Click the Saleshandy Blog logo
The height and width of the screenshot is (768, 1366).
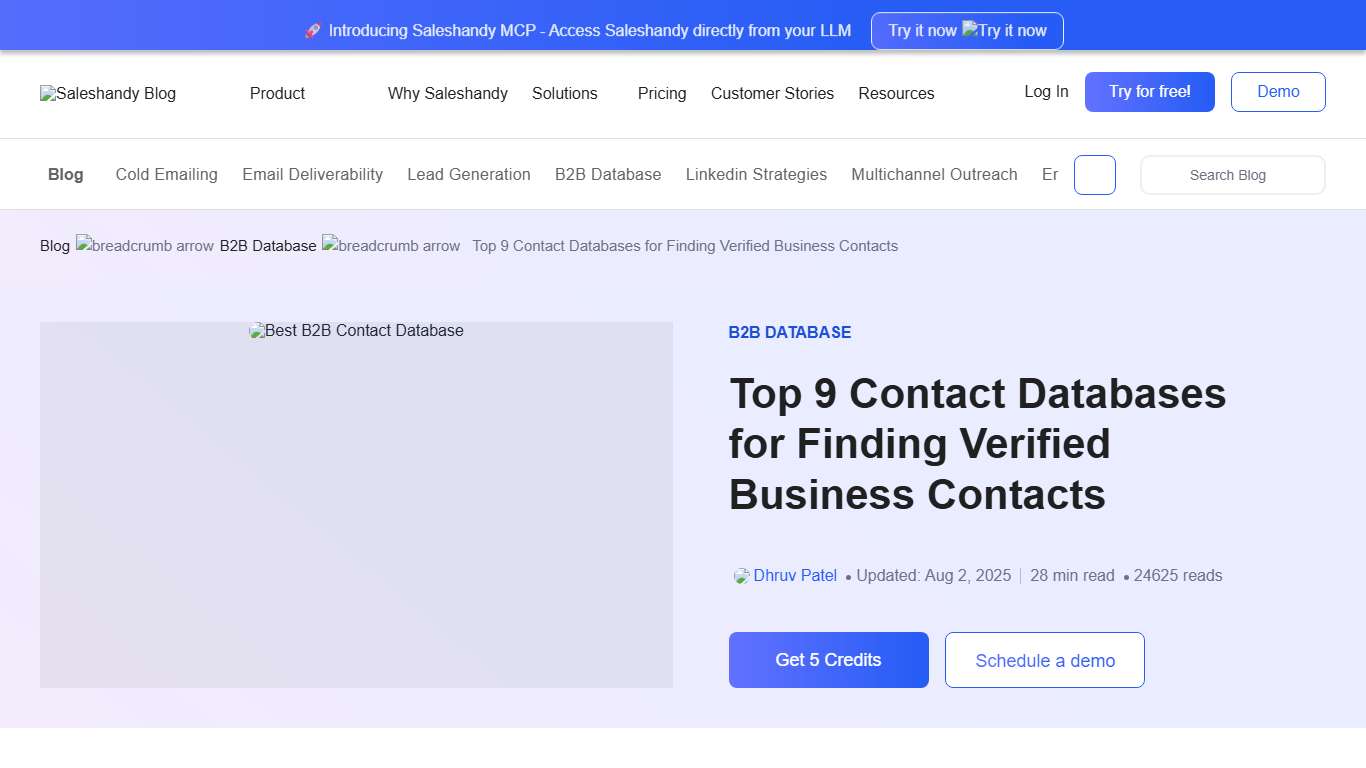click(x=107, y=93)
